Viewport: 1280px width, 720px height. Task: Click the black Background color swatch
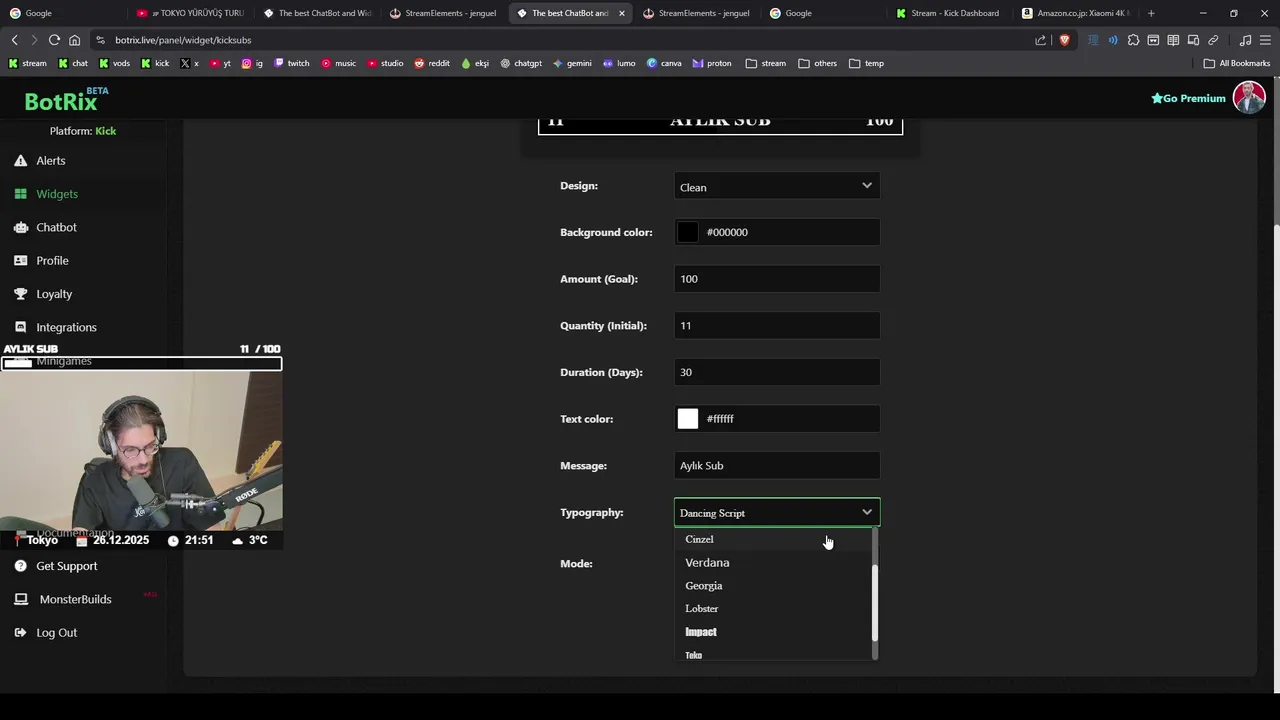tap(688, 232)
